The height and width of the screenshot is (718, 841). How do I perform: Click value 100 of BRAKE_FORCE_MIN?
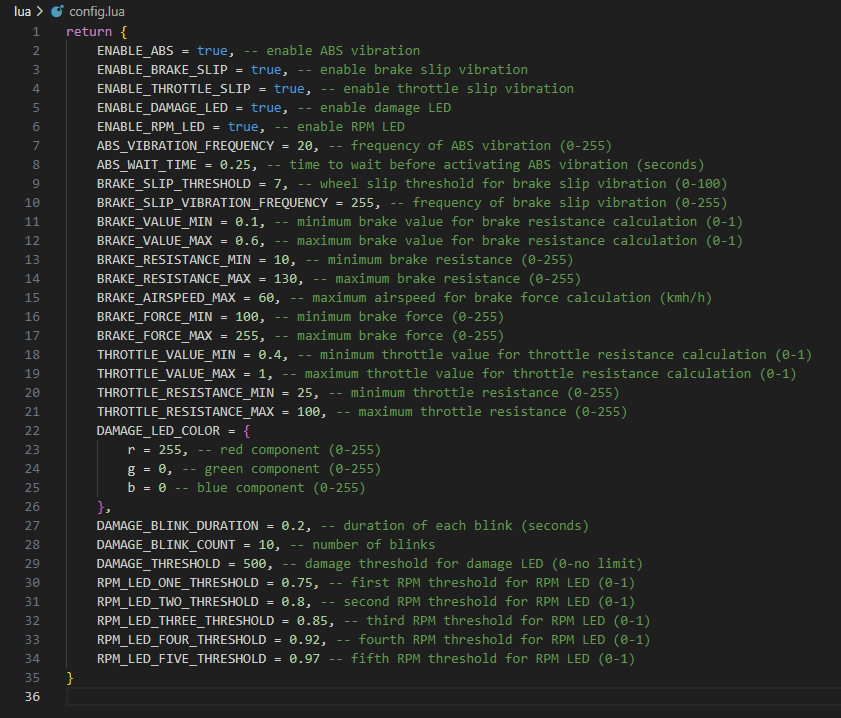(247, 317)
